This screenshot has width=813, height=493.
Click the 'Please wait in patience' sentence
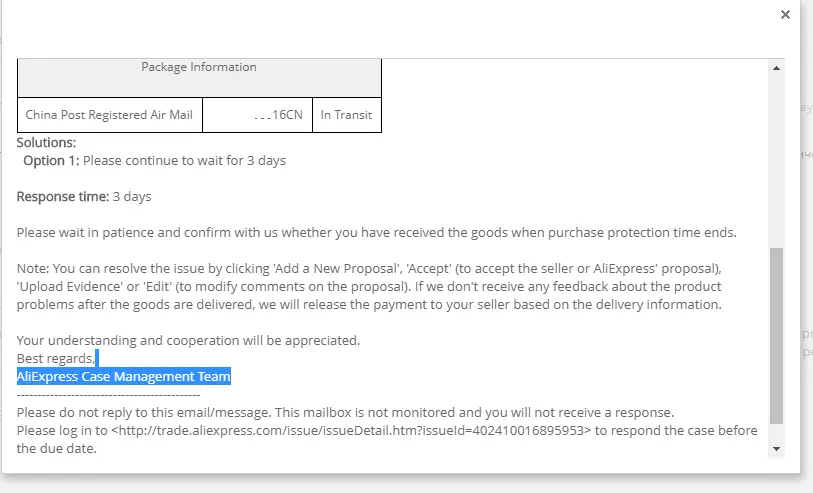(376, 232)
